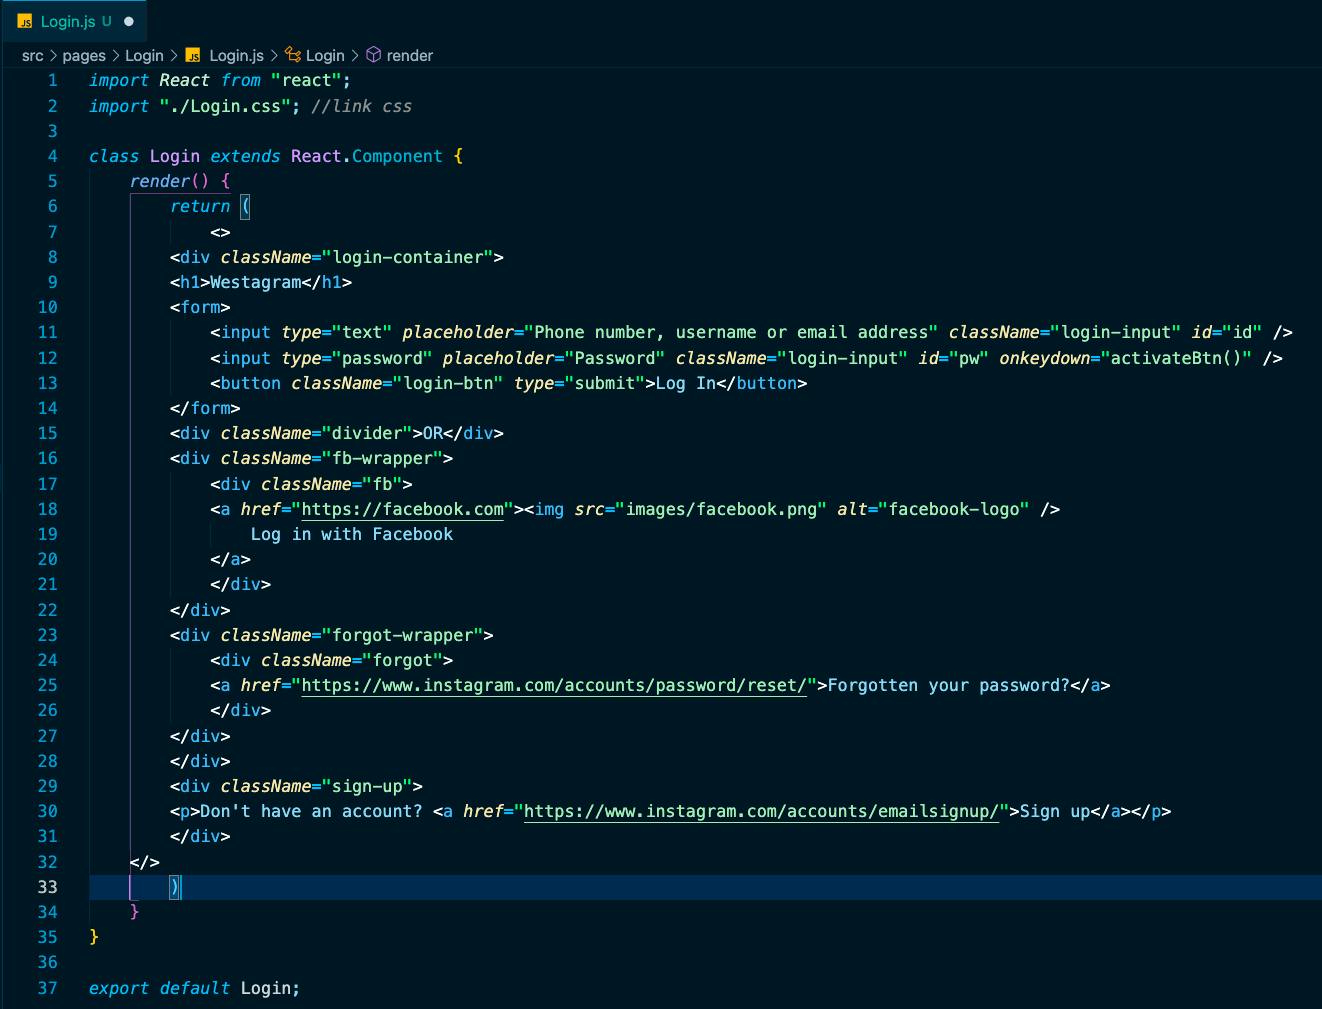Click line number 4 in the gutter
This screenshot has height=1009, width=1322.
coord(53,156)
